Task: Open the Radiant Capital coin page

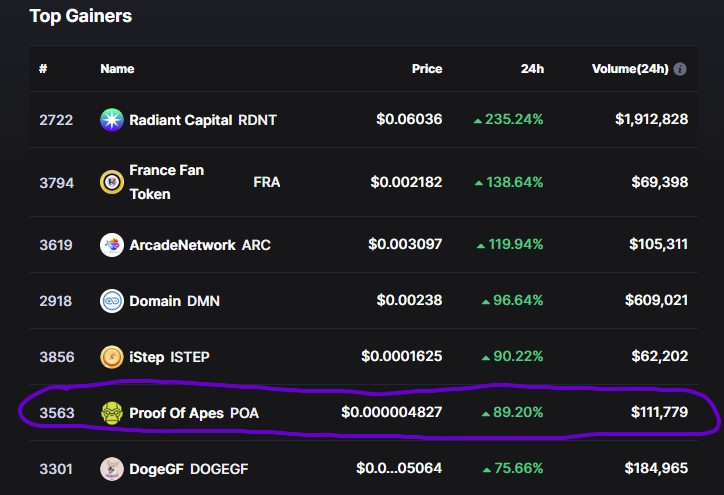Action: tap(181, 120)
